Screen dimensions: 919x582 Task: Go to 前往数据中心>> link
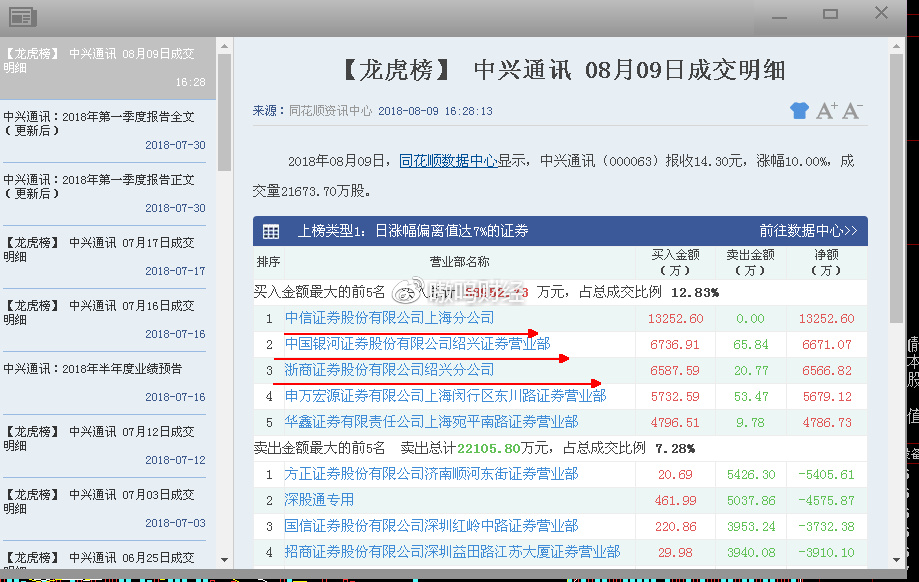808,231
